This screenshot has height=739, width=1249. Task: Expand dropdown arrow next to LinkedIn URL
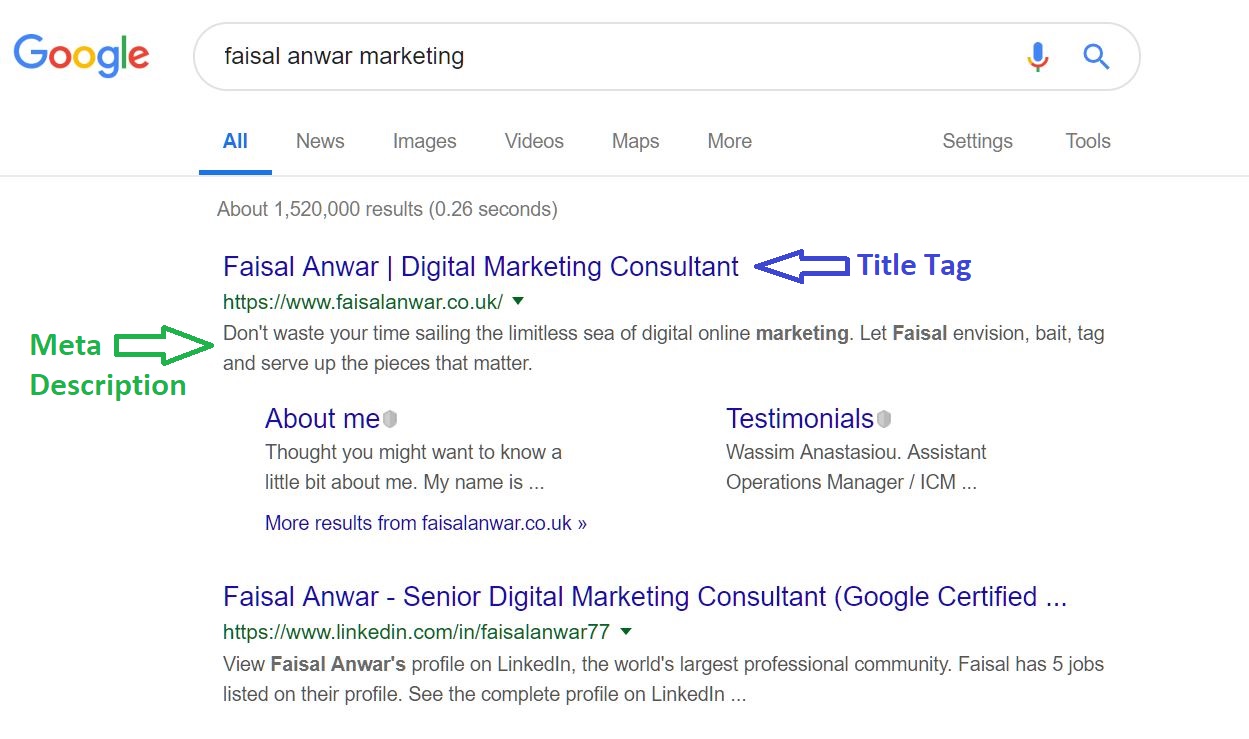626,632
